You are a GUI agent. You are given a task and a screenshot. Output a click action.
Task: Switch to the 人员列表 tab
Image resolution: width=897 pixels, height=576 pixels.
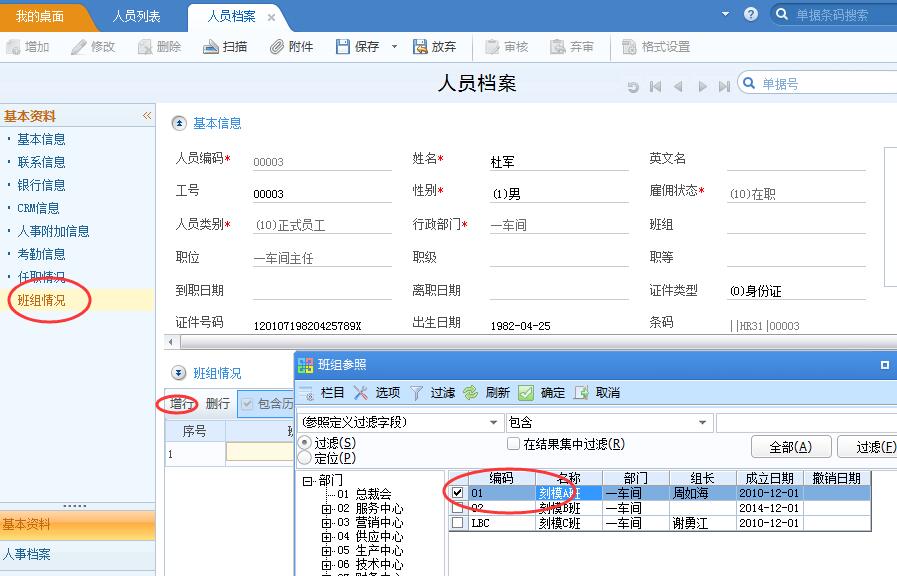pos(136,17)
